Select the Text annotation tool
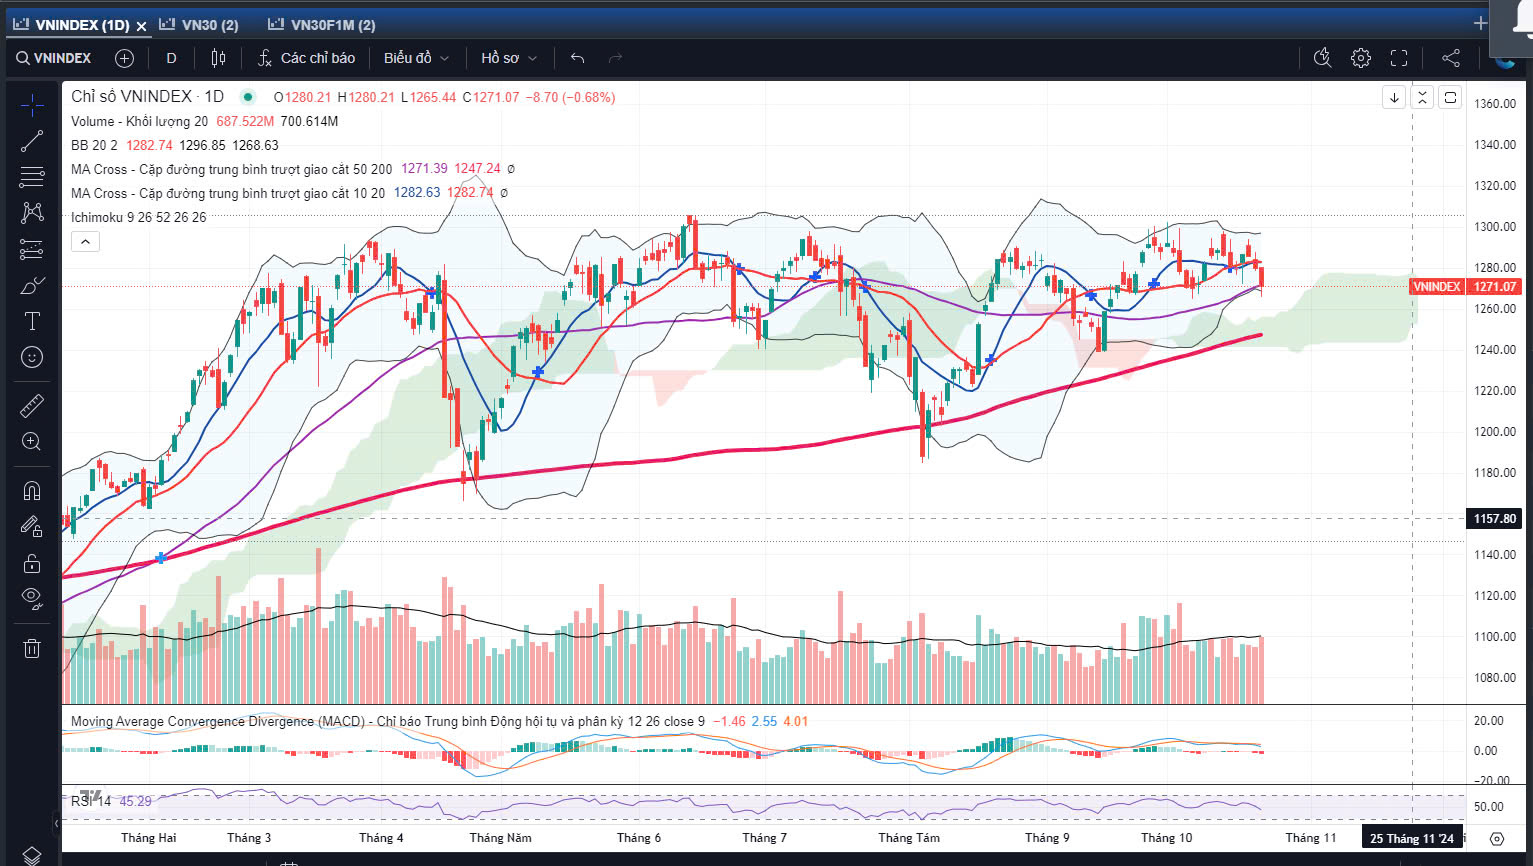 tap(32, 321)
